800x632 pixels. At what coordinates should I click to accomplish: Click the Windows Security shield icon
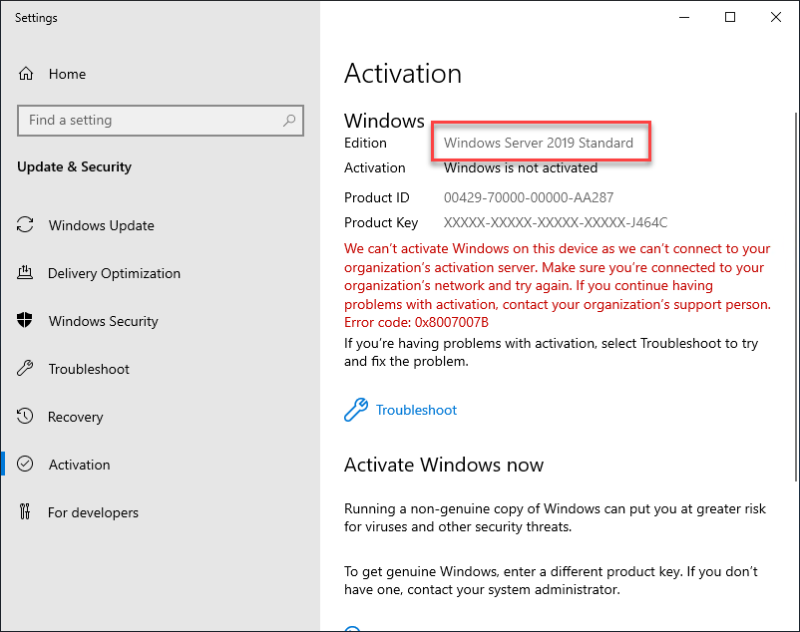[x=24, y=320]
